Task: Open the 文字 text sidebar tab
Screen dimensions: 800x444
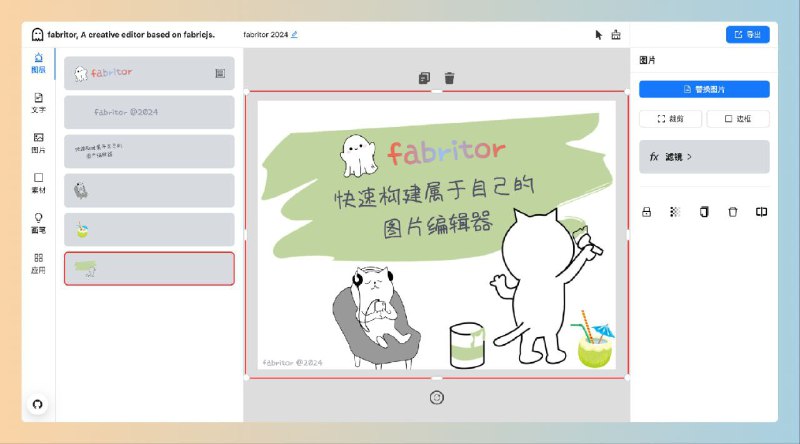Action: click(38, 103)
